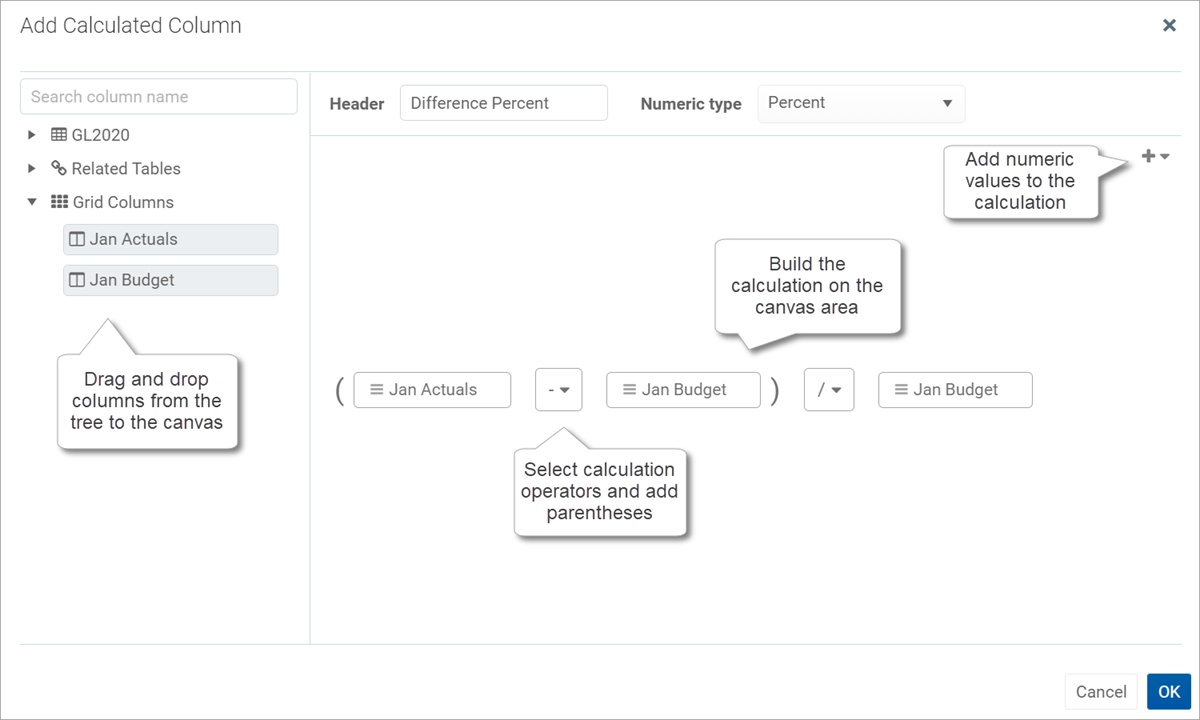Screen dimensions: 1200x720
Task: Click the drag handle of last Jan Budget chip
Action: (x=901, y=390)
